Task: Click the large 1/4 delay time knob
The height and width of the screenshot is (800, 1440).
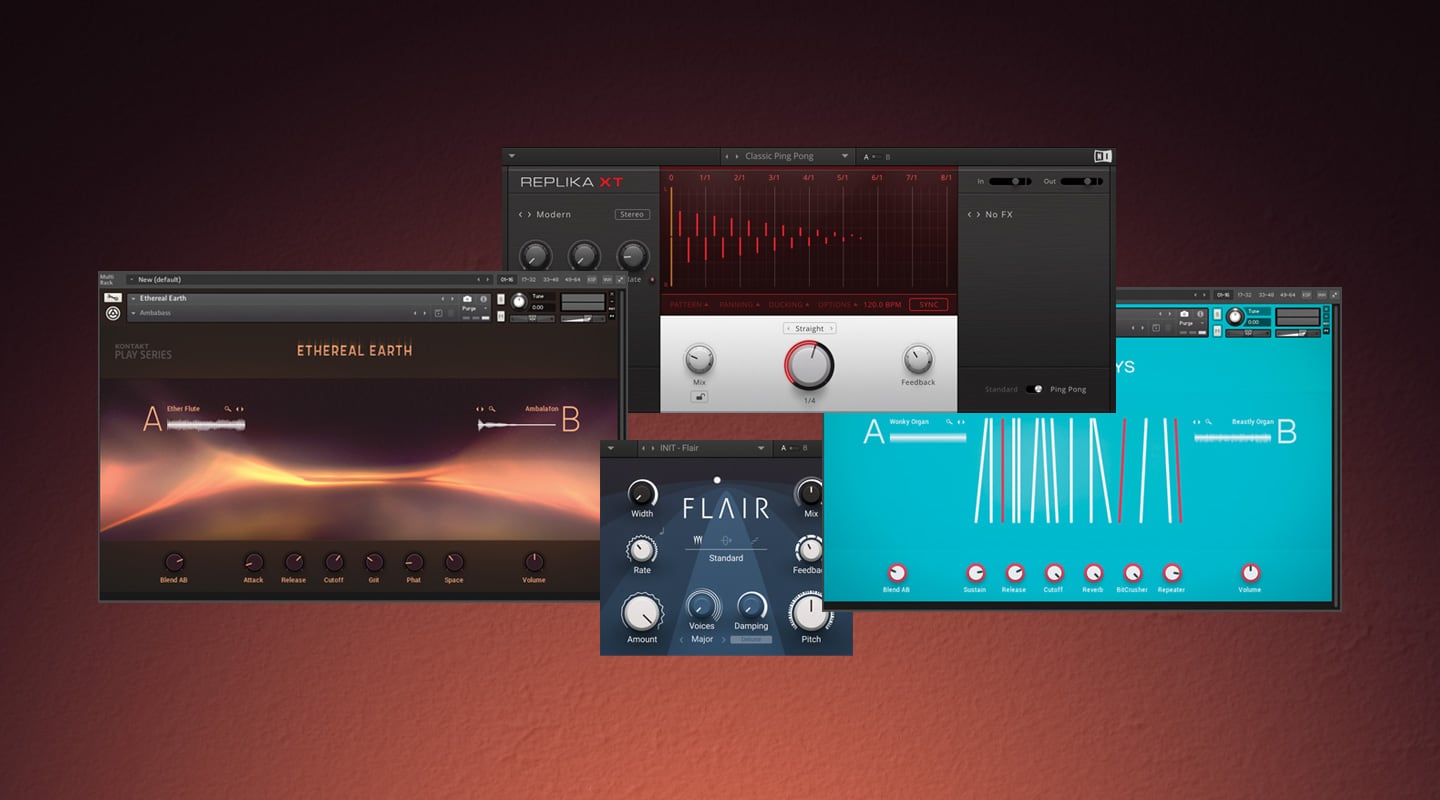Action: coord(808,365)
